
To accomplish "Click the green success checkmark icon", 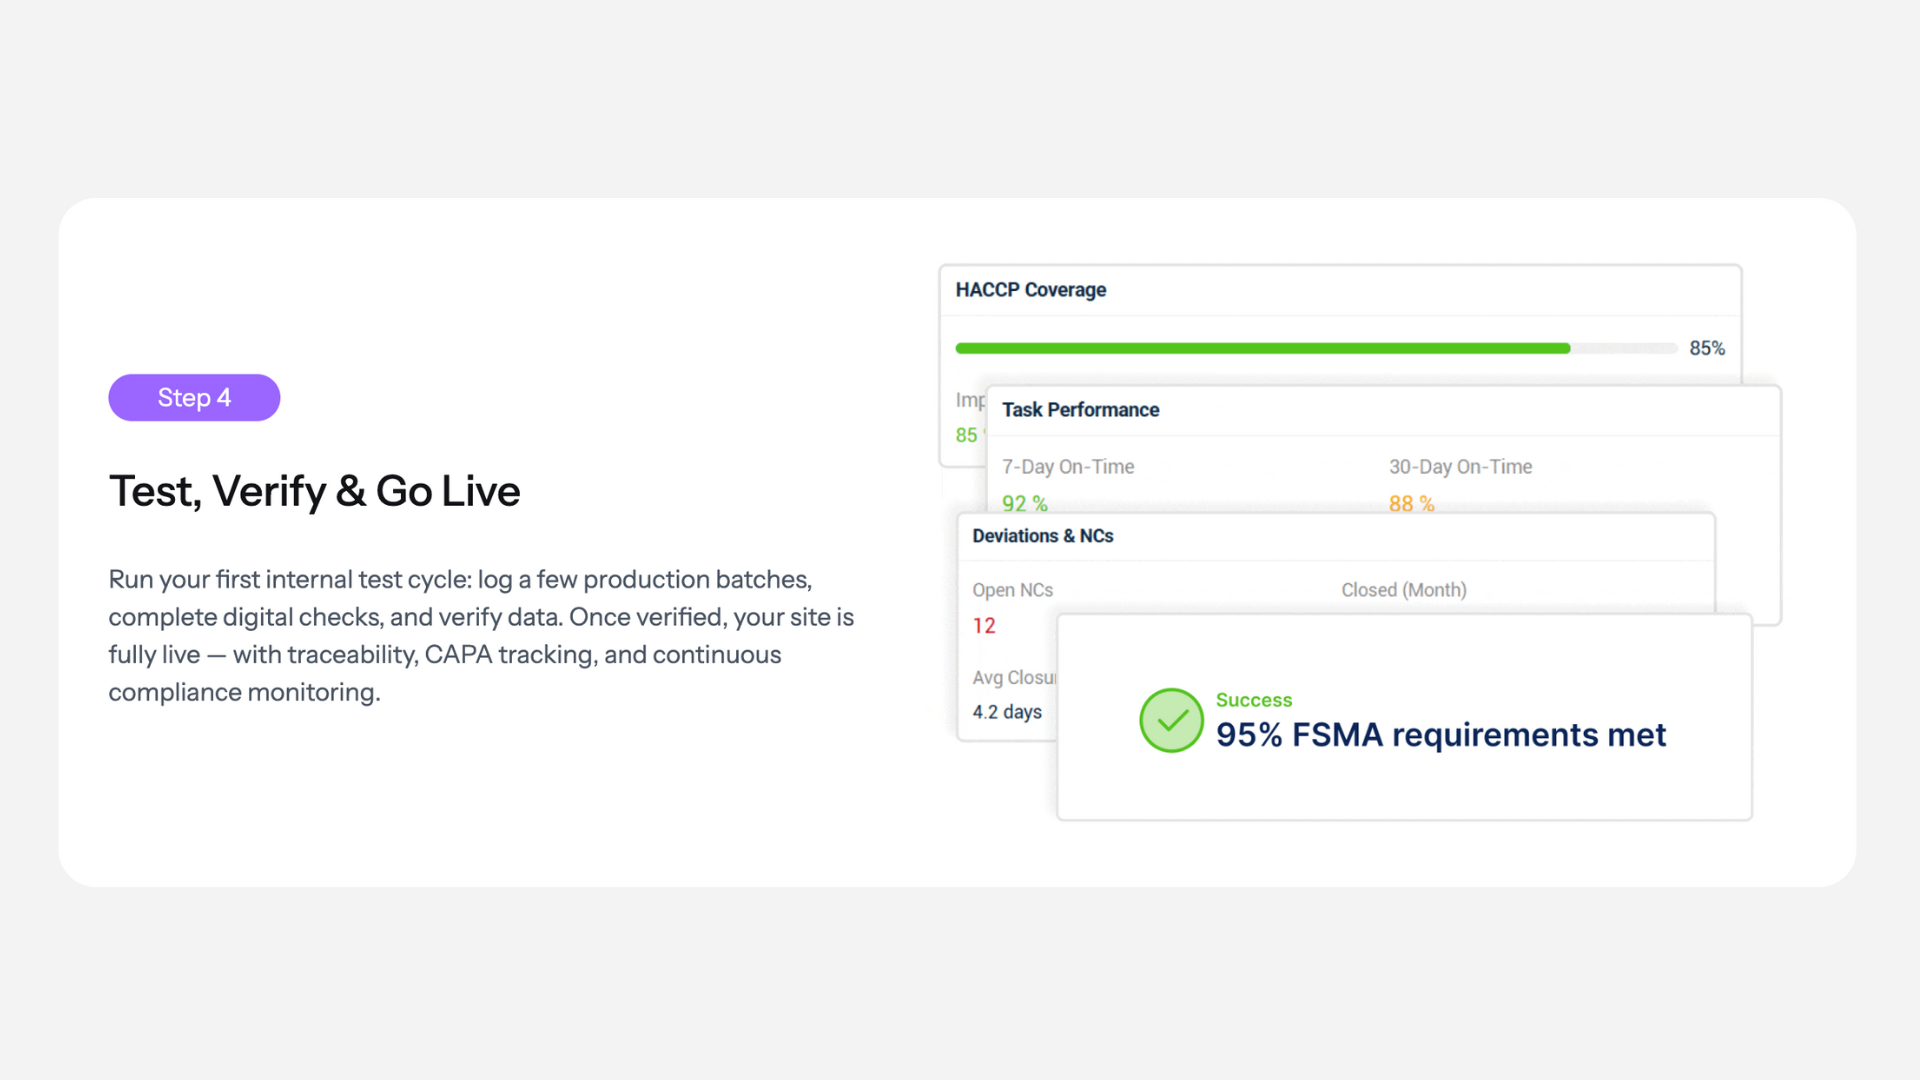I will (1171, 720).
